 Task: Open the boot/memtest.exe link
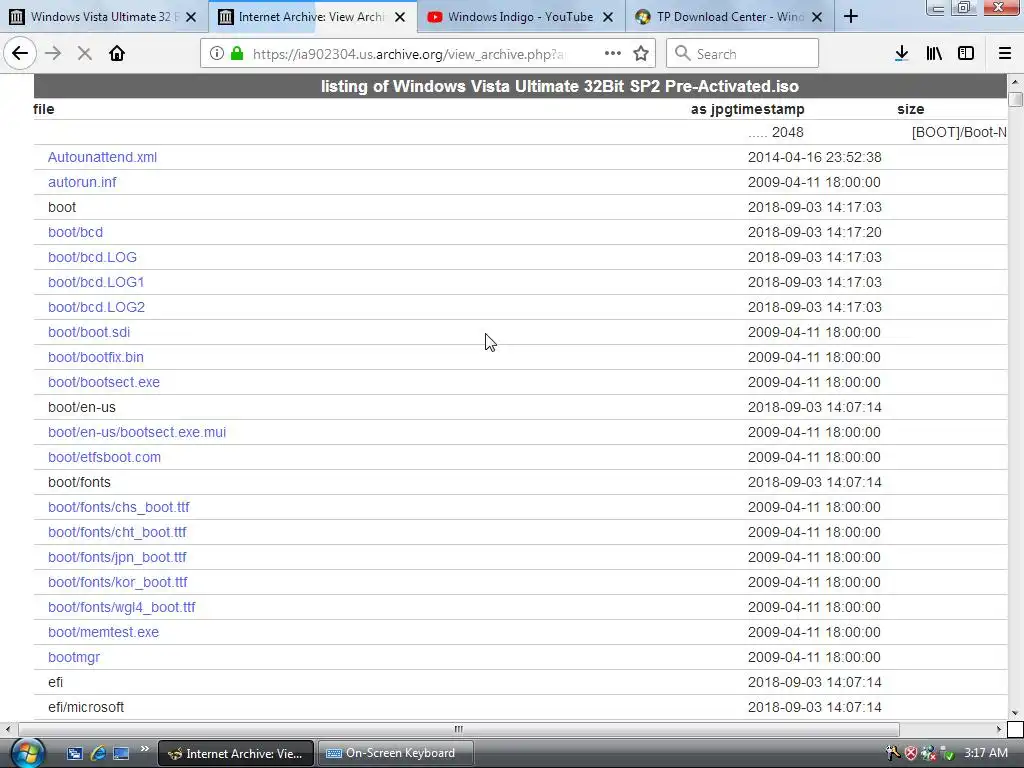click(103, 632)
